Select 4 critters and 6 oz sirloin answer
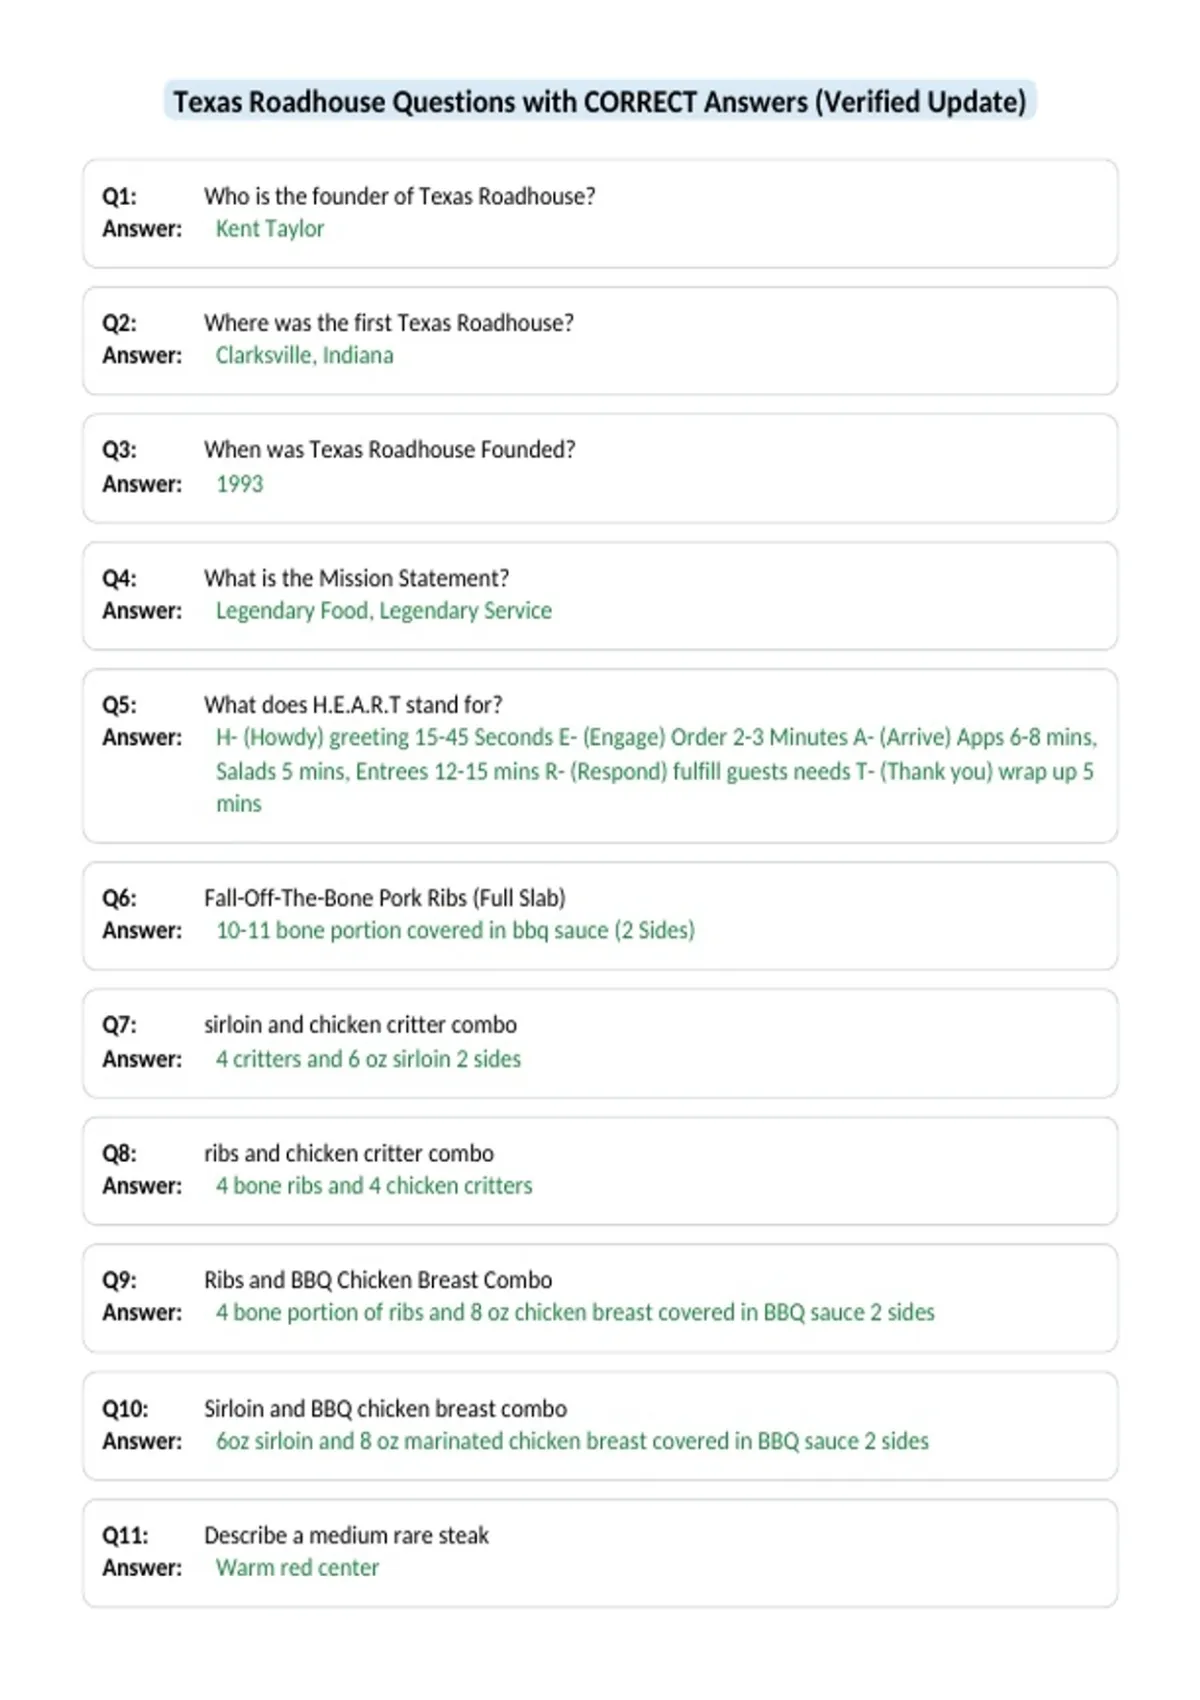Screen dimensions: 1200x1700 (369, 1059)
